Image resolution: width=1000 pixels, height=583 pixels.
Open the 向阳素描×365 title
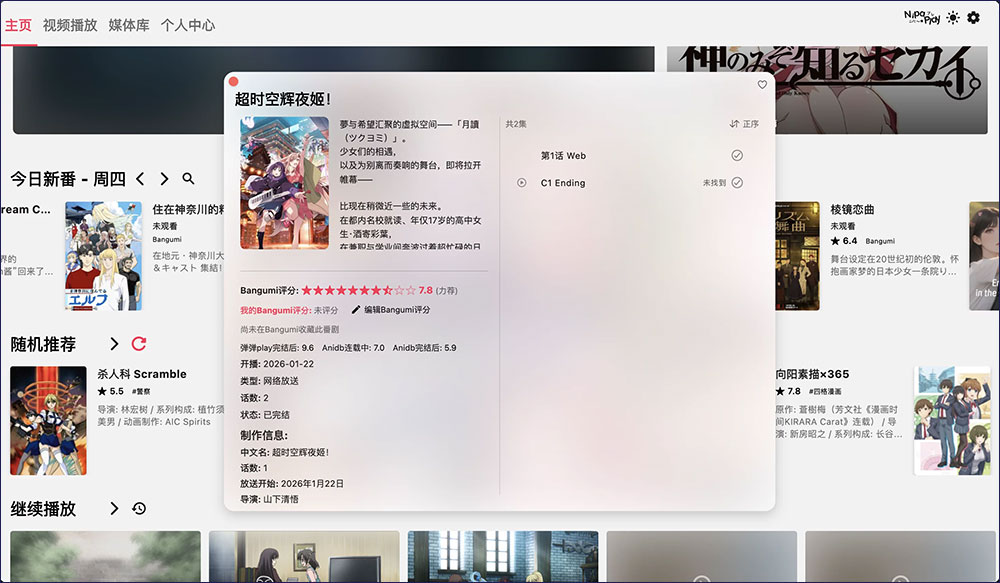(x=812, y=374)
